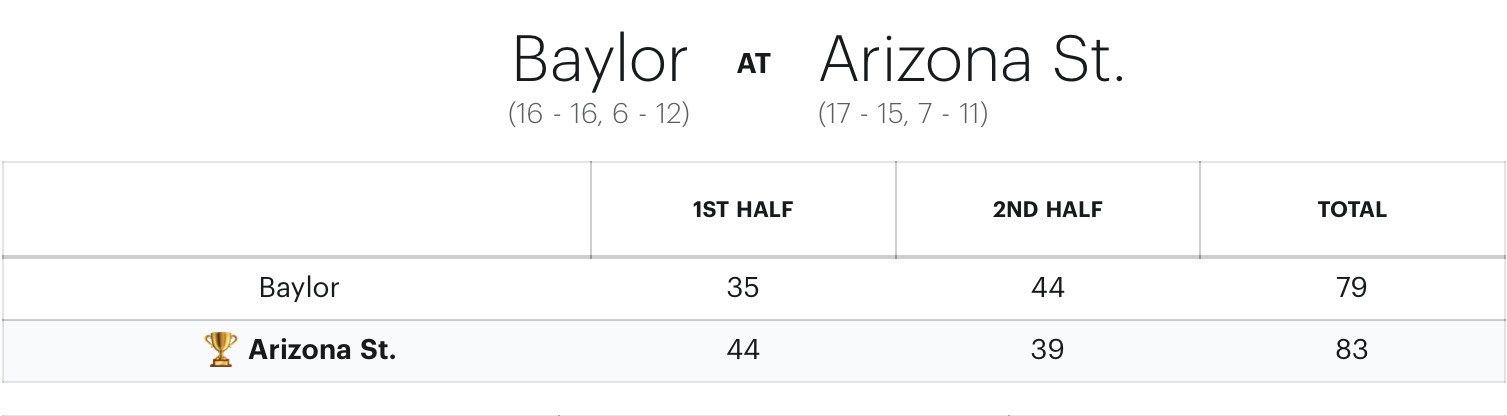Click the bold Arizona St. row label
Screen dimensions: 1507x416
click(x=322, y=350)
